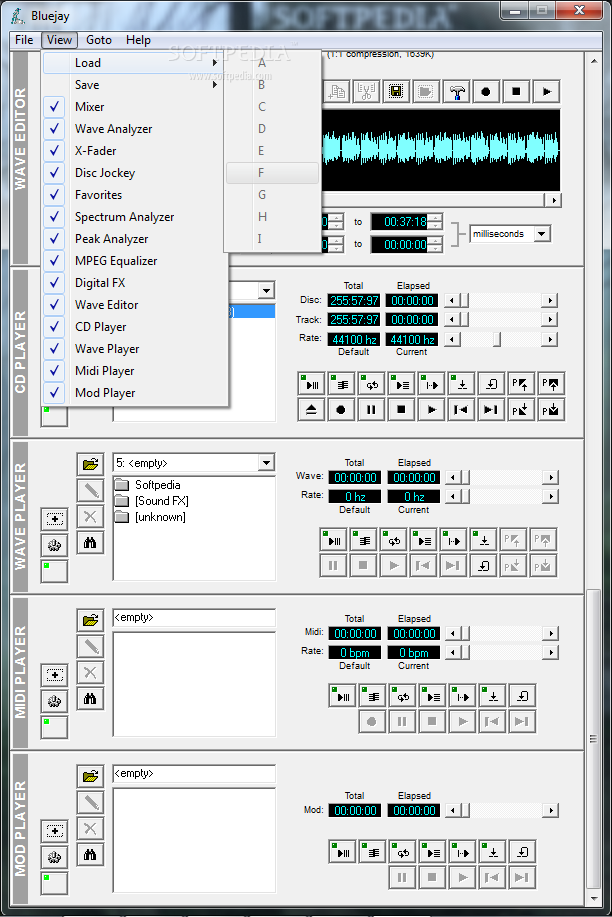Viewport: 612px width, 917px height.
Task: Select the [unknown] folder in Wave Player
Action: (150, 517)
